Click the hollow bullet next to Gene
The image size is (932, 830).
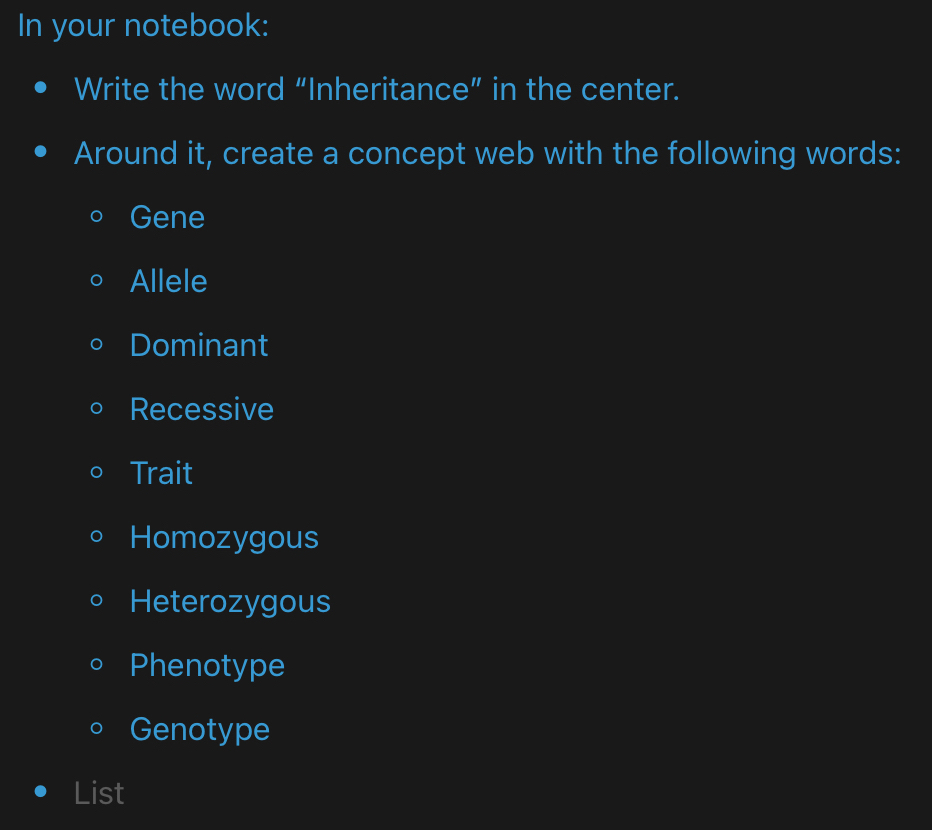click(x=97, y=217)
